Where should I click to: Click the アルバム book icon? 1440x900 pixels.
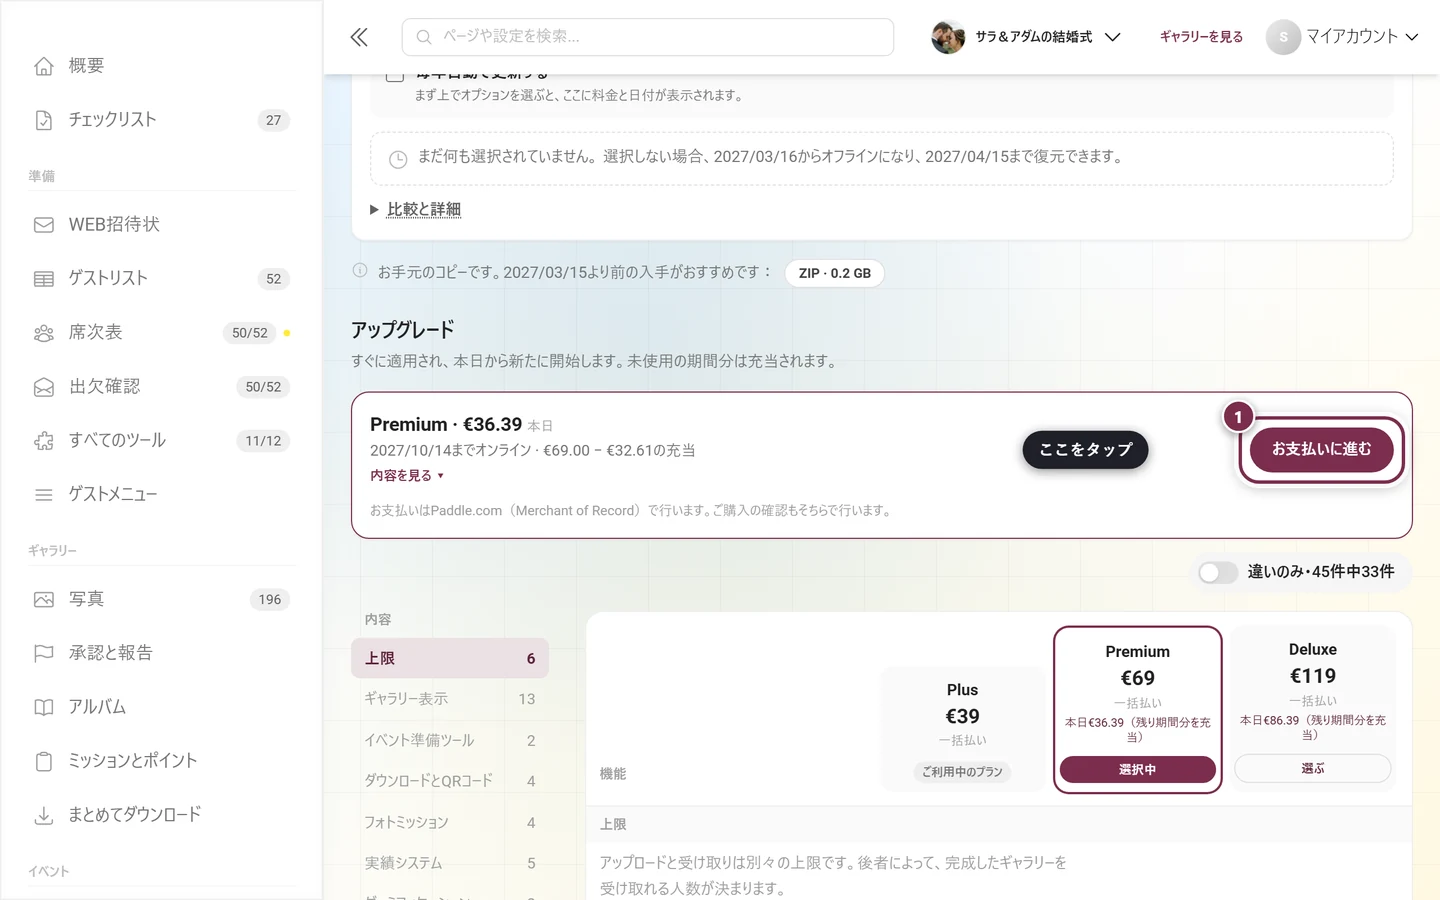[x=44, y=708]
